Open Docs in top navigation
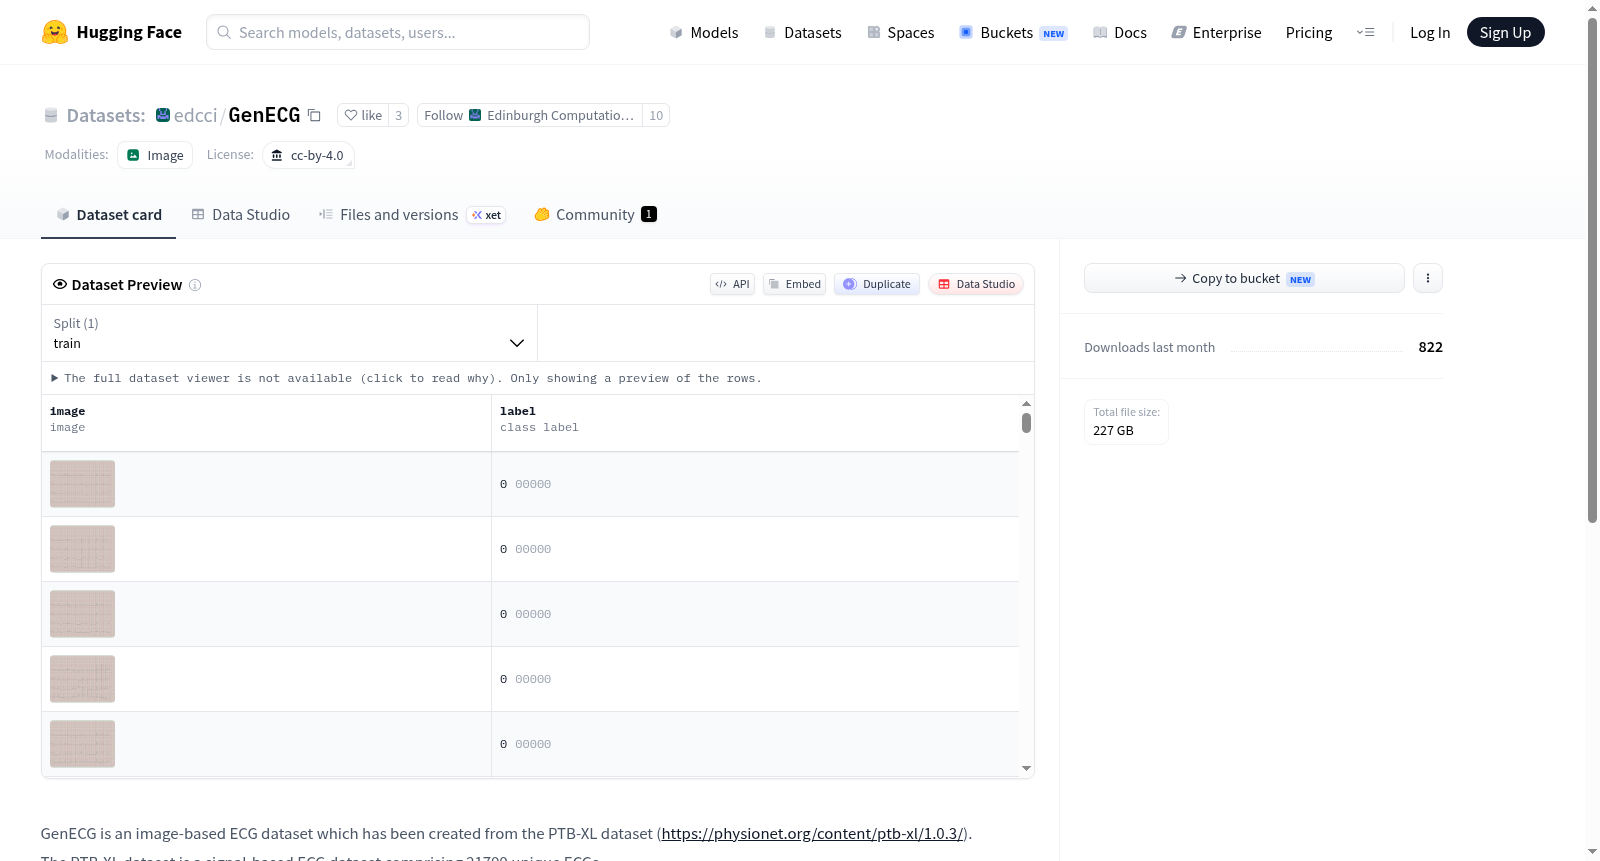The height and width of the screenshot is (861, 1600). pos(1120,32)
